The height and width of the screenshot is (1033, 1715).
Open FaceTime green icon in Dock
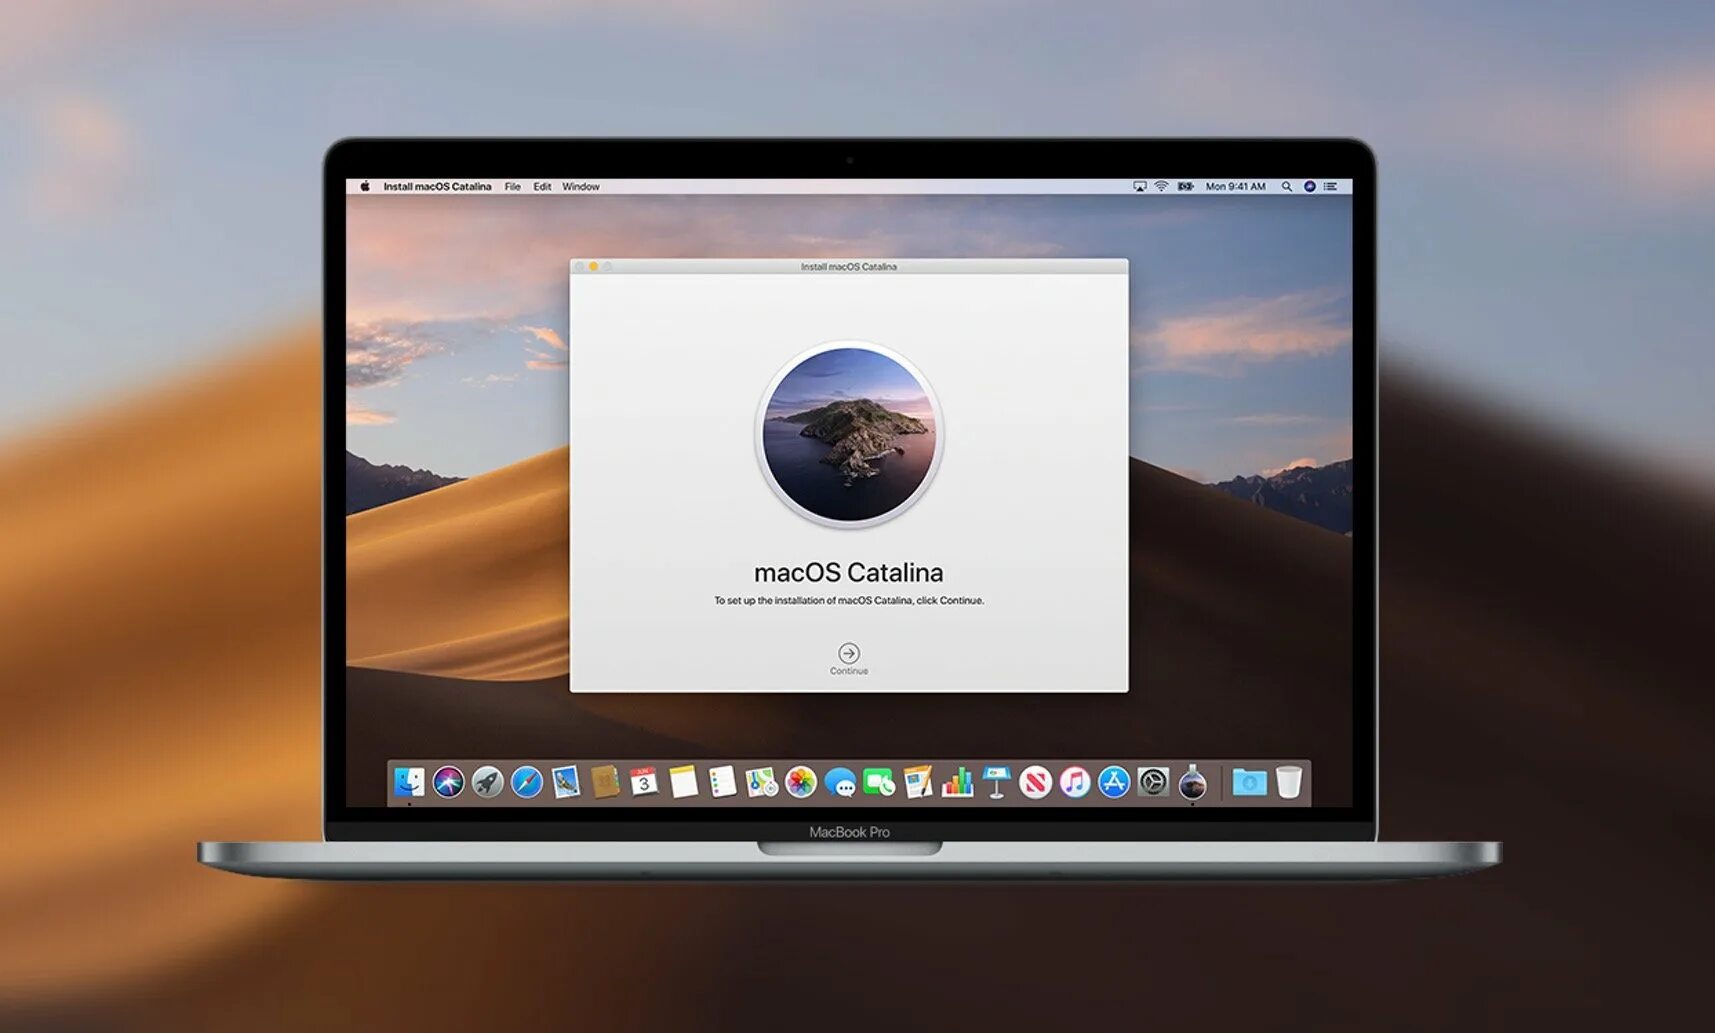879,782
